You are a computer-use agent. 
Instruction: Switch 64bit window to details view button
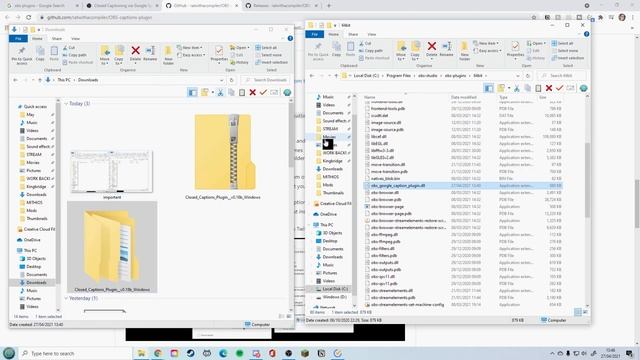[x=578, y=312]
